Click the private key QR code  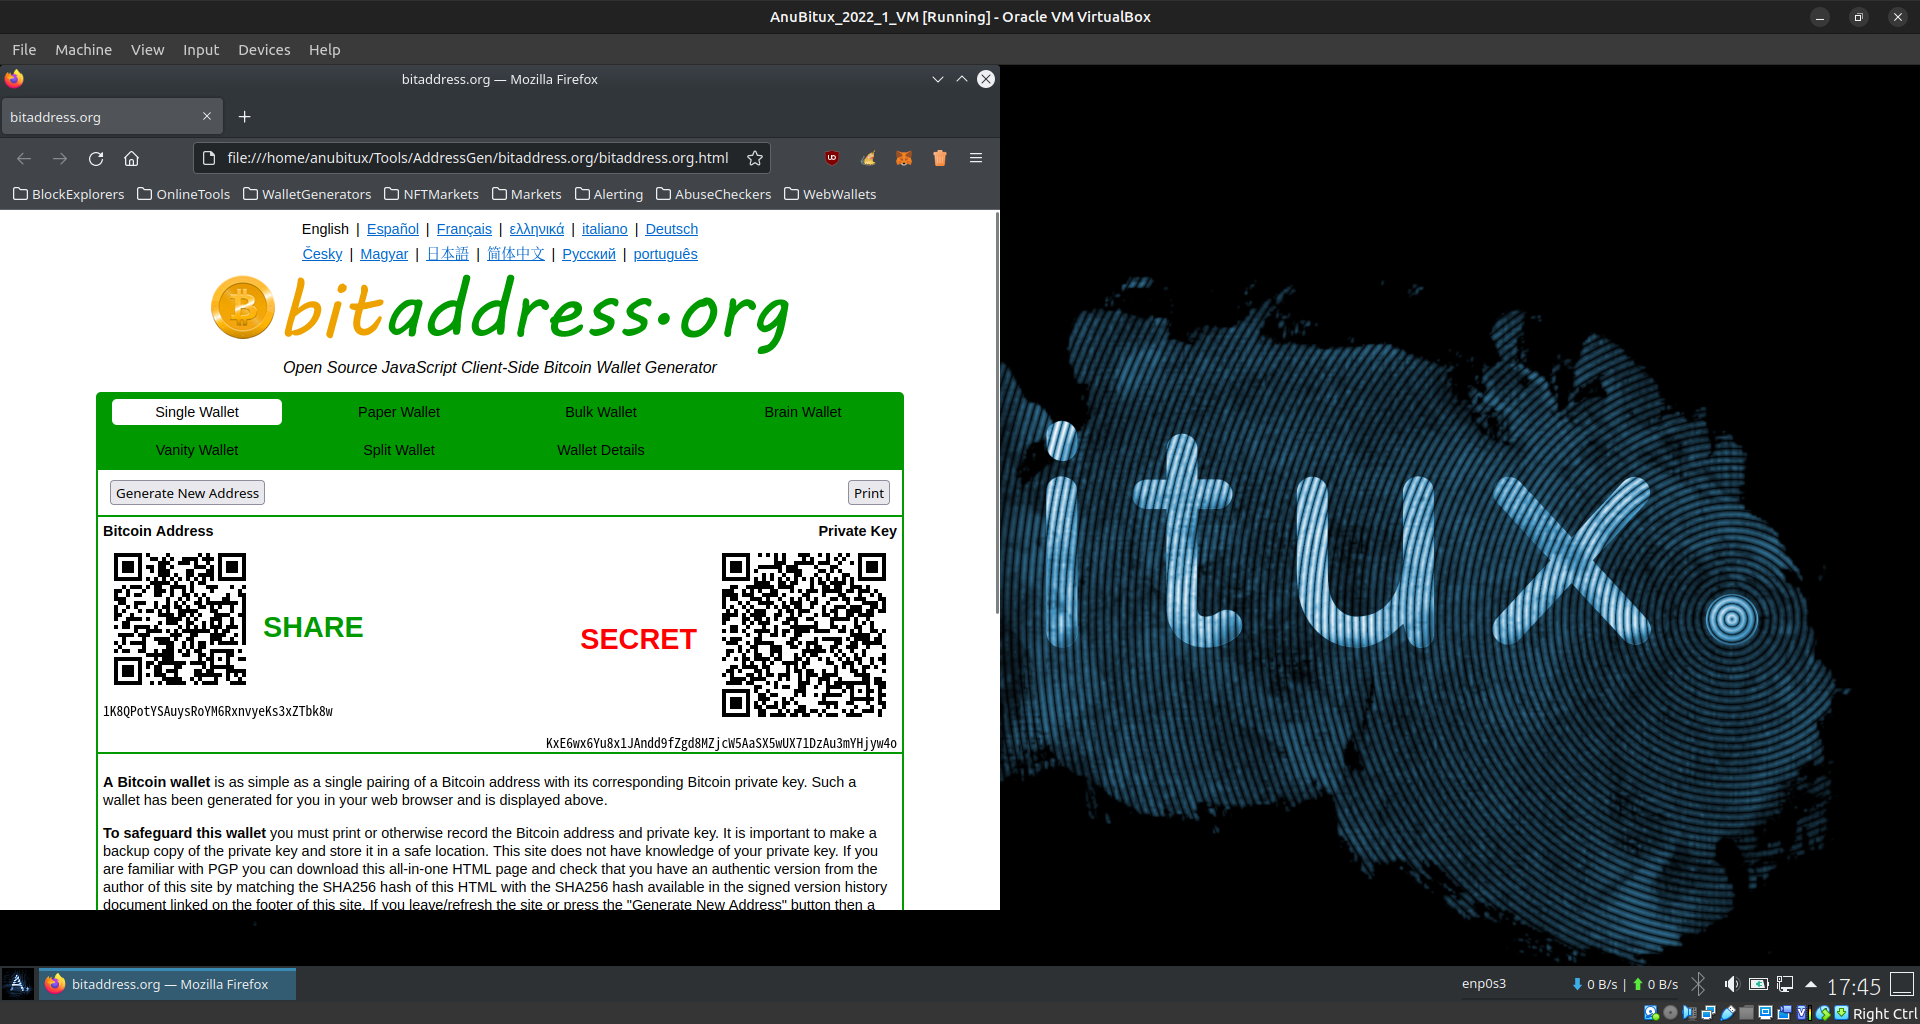pos(804,635)
